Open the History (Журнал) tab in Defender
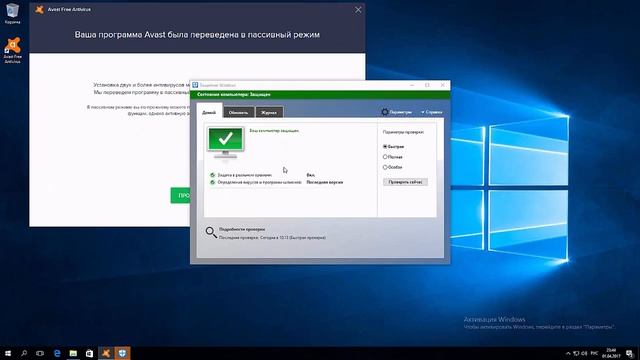640x360 pixels. (x=269, y=112)
